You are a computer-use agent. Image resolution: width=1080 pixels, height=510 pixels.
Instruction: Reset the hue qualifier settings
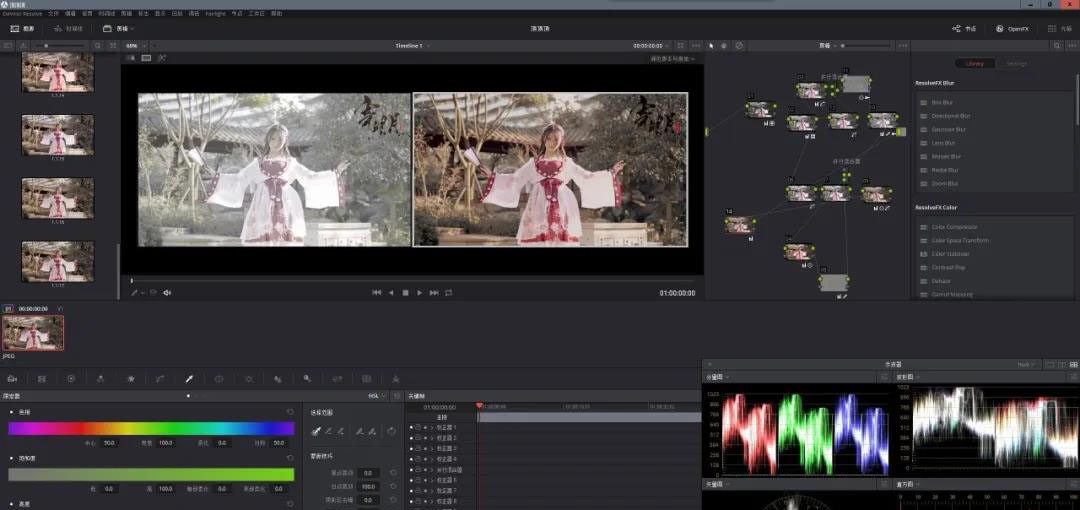click(x=290, y=412)
